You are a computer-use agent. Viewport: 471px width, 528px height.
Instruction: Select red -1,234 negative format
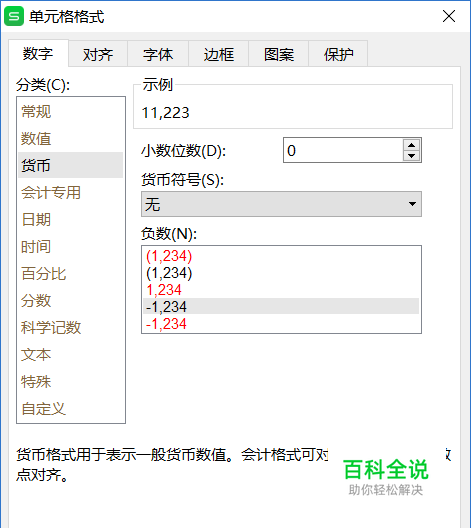281,324
